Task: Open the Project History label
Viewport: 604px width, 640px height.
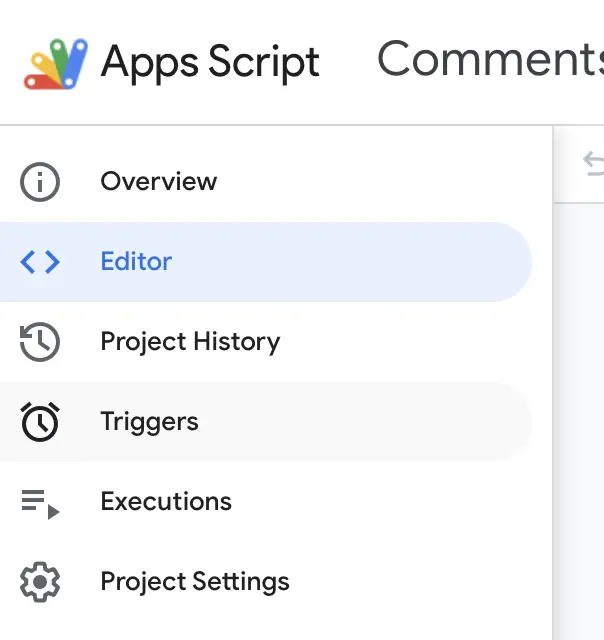Action: point(190,342)
